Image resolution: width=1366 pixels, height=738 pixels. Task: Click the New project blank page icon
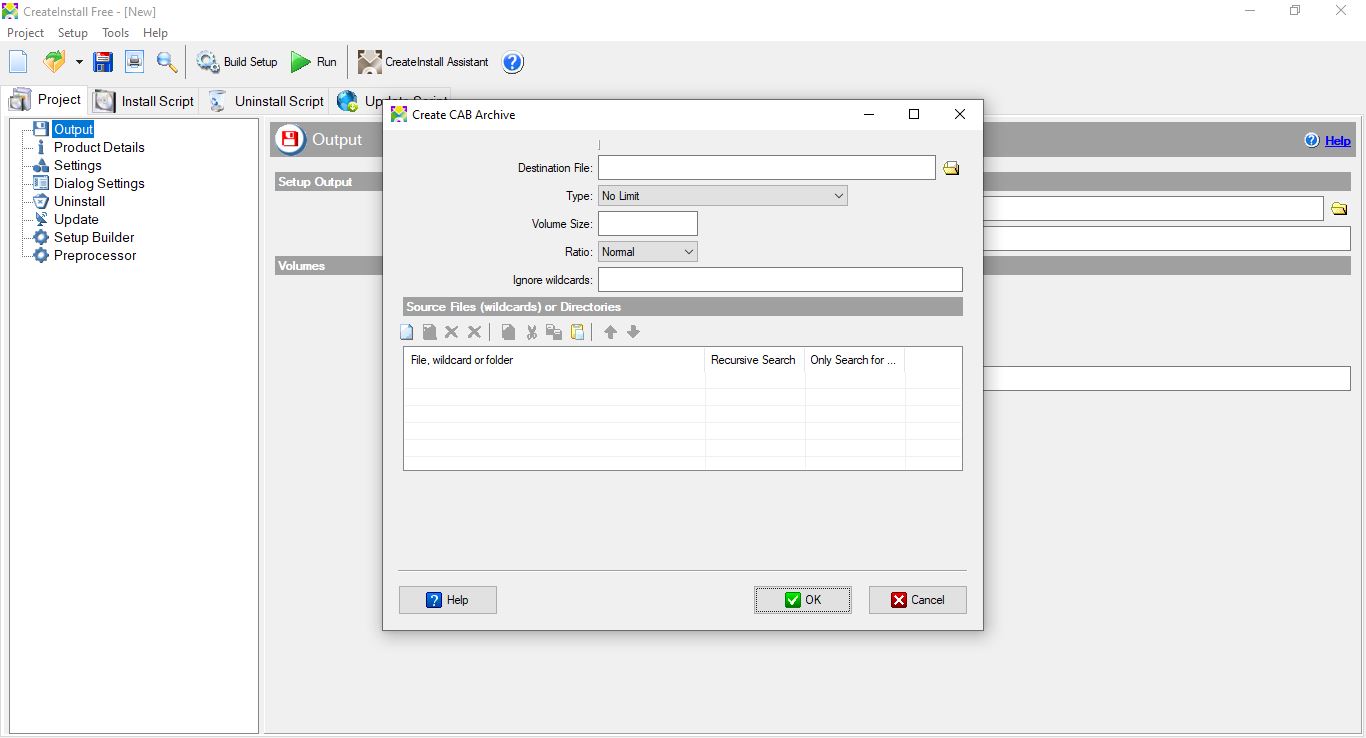pyautogui.click(x=18, y=62)
